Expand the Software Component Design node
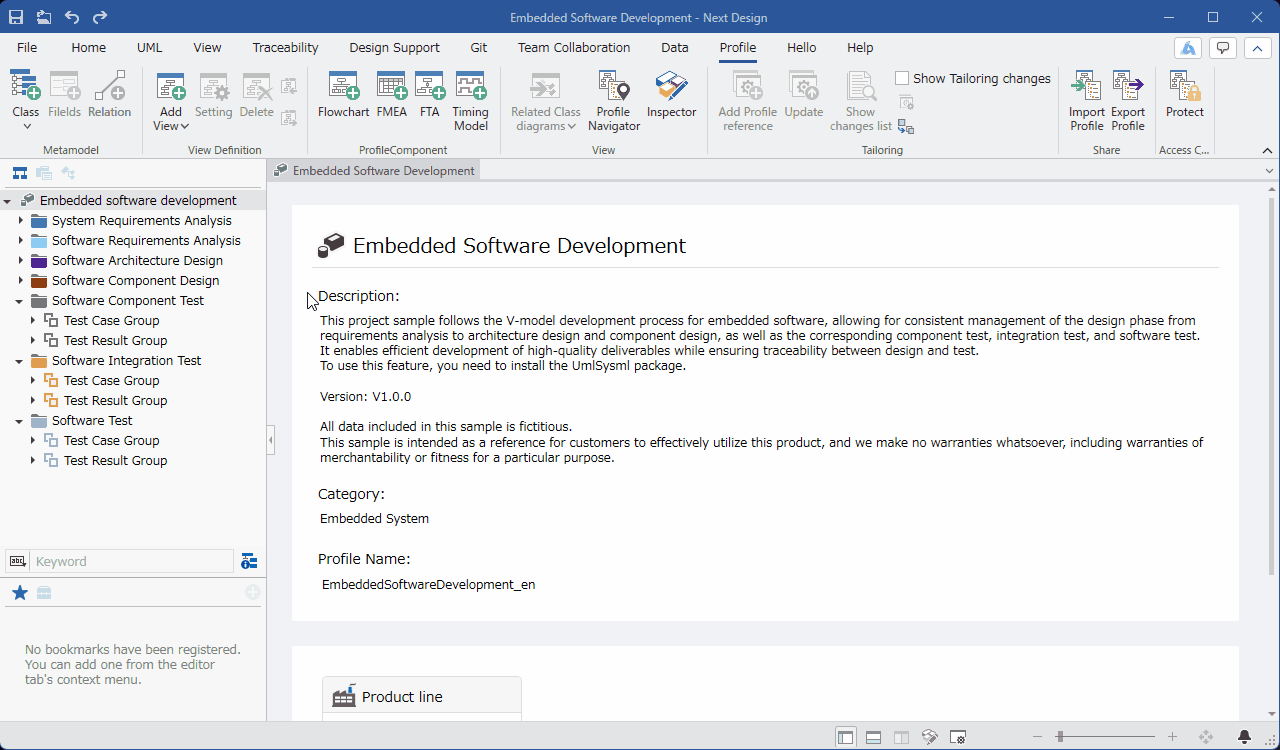1280x750 pixels. (x=20, y=281)
